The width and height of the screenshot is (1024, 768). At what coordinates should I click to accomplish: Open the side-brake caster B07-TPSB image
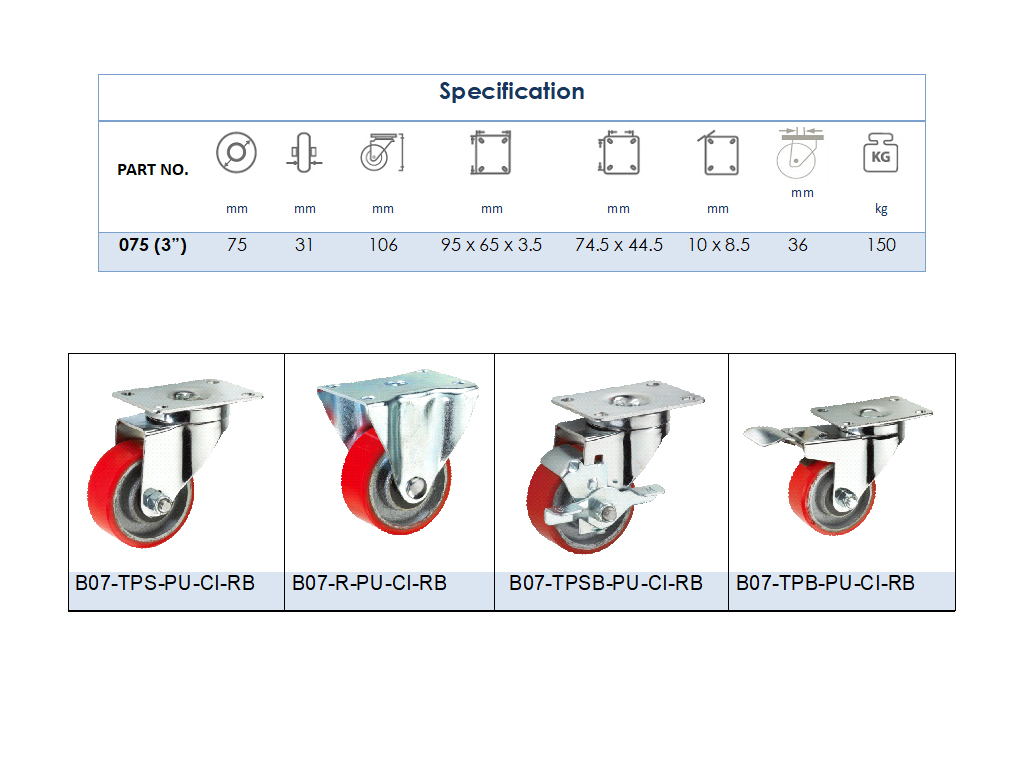[x=615, y=466]
